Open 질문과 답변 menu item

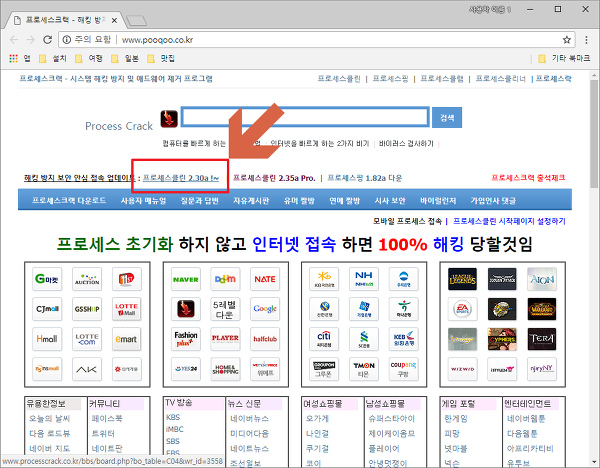pyautogui.click(x=200, y=201)
